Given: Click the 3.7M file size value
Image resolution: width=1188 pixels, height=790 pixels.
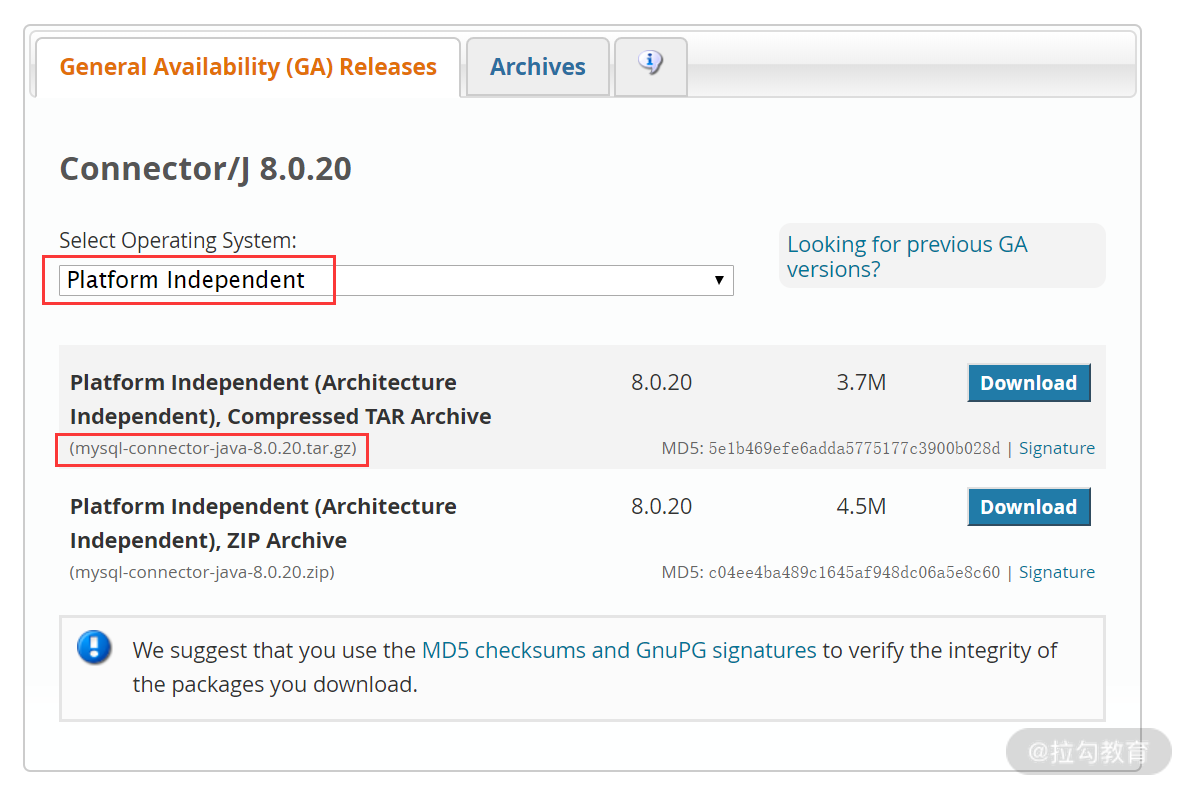Looking at the screenshot, I should pos(861,383).
